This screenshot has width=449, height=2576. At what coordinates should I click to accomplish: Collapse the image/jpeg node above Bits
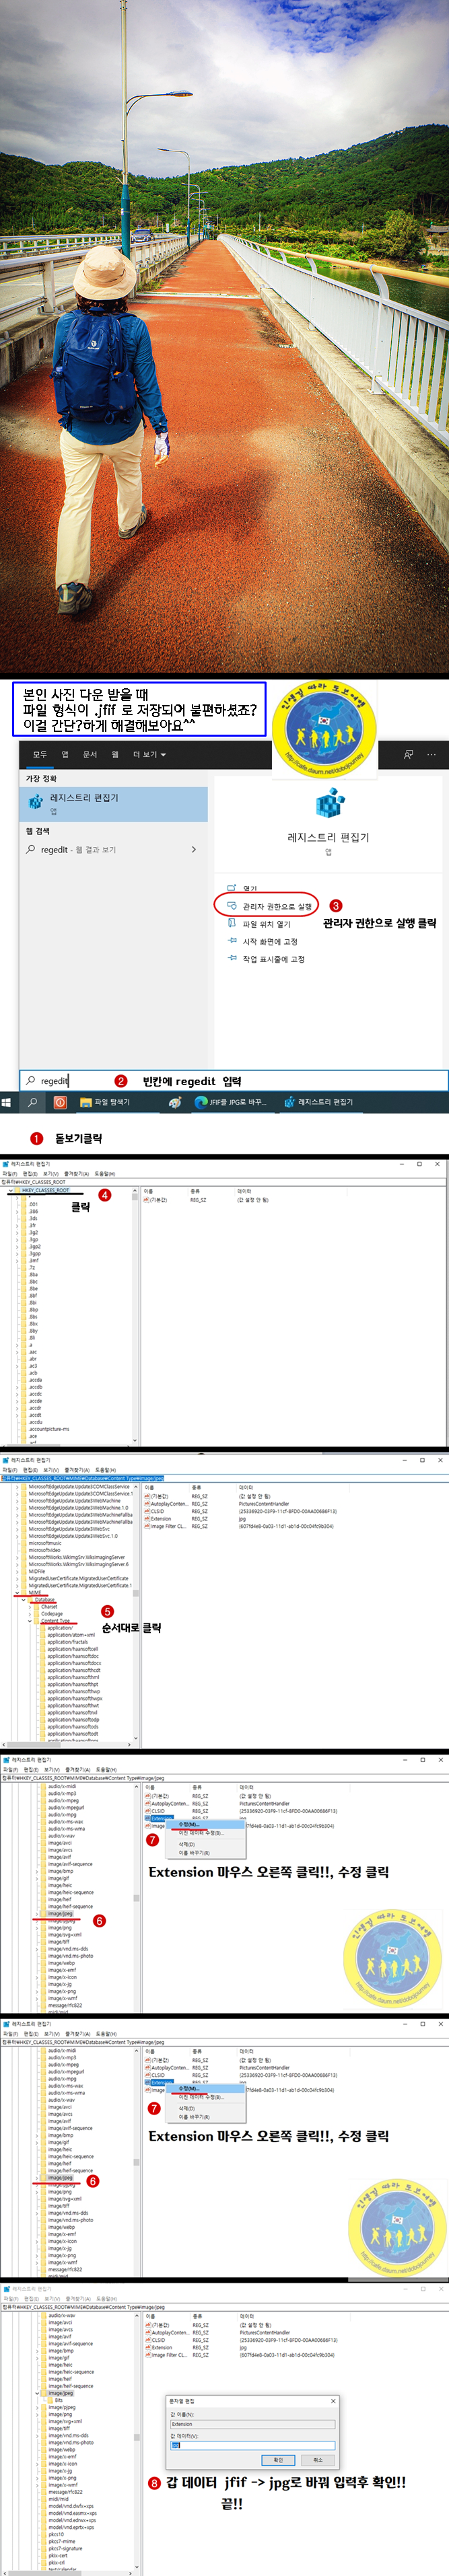coord(37,2392)
